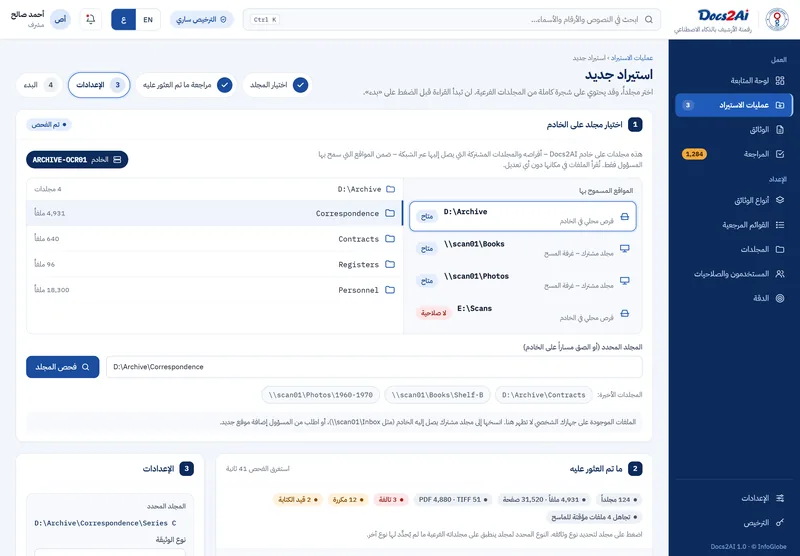
Task: Open لوحة المتابعة in the sidebar
Action: [734, 81]
